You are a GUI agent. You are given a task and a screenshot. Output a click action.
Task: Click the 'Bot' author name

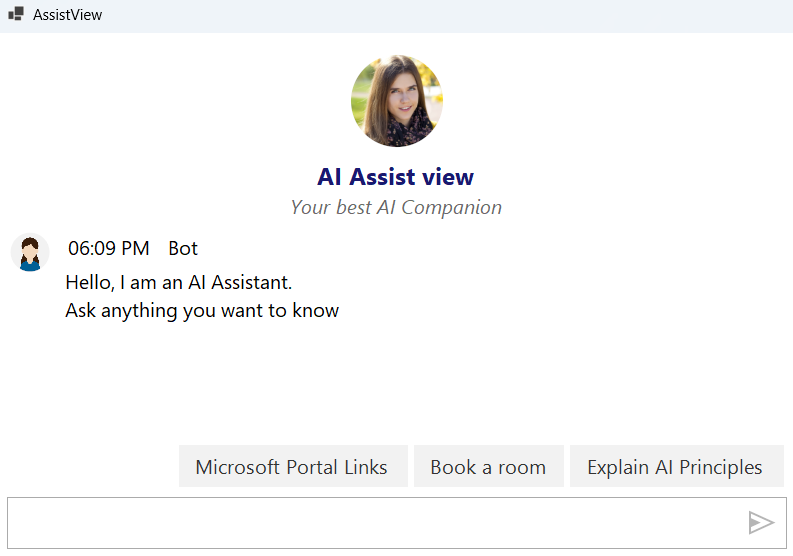click(x=183, y=248)
